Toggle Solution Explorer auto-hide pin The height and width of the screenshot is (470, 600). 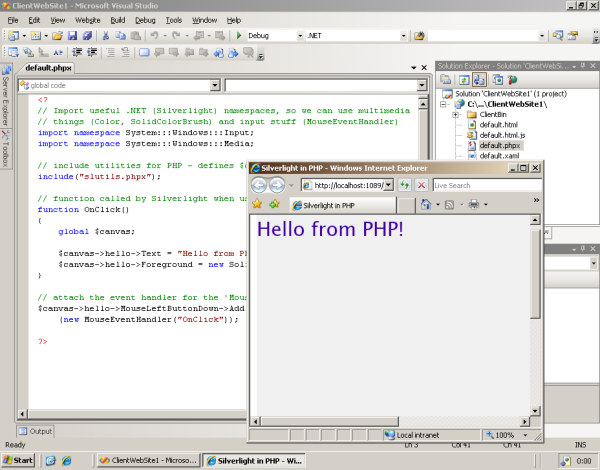pos(583,66)
